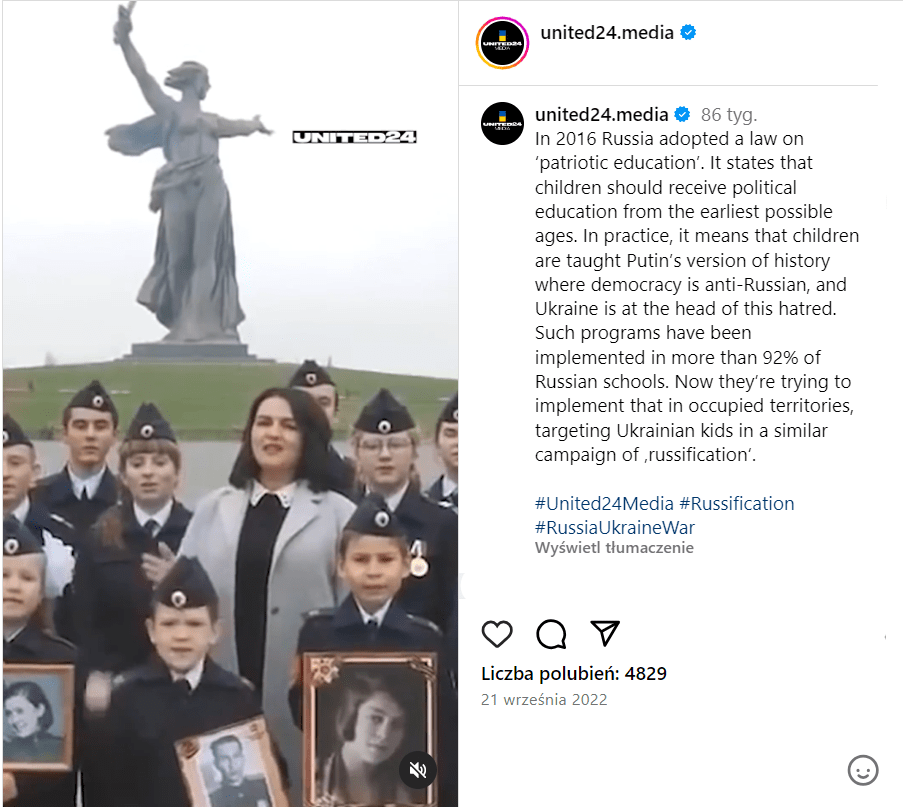
Task: View likes list Liczba polubień: 4829
Action: (574, 673)
